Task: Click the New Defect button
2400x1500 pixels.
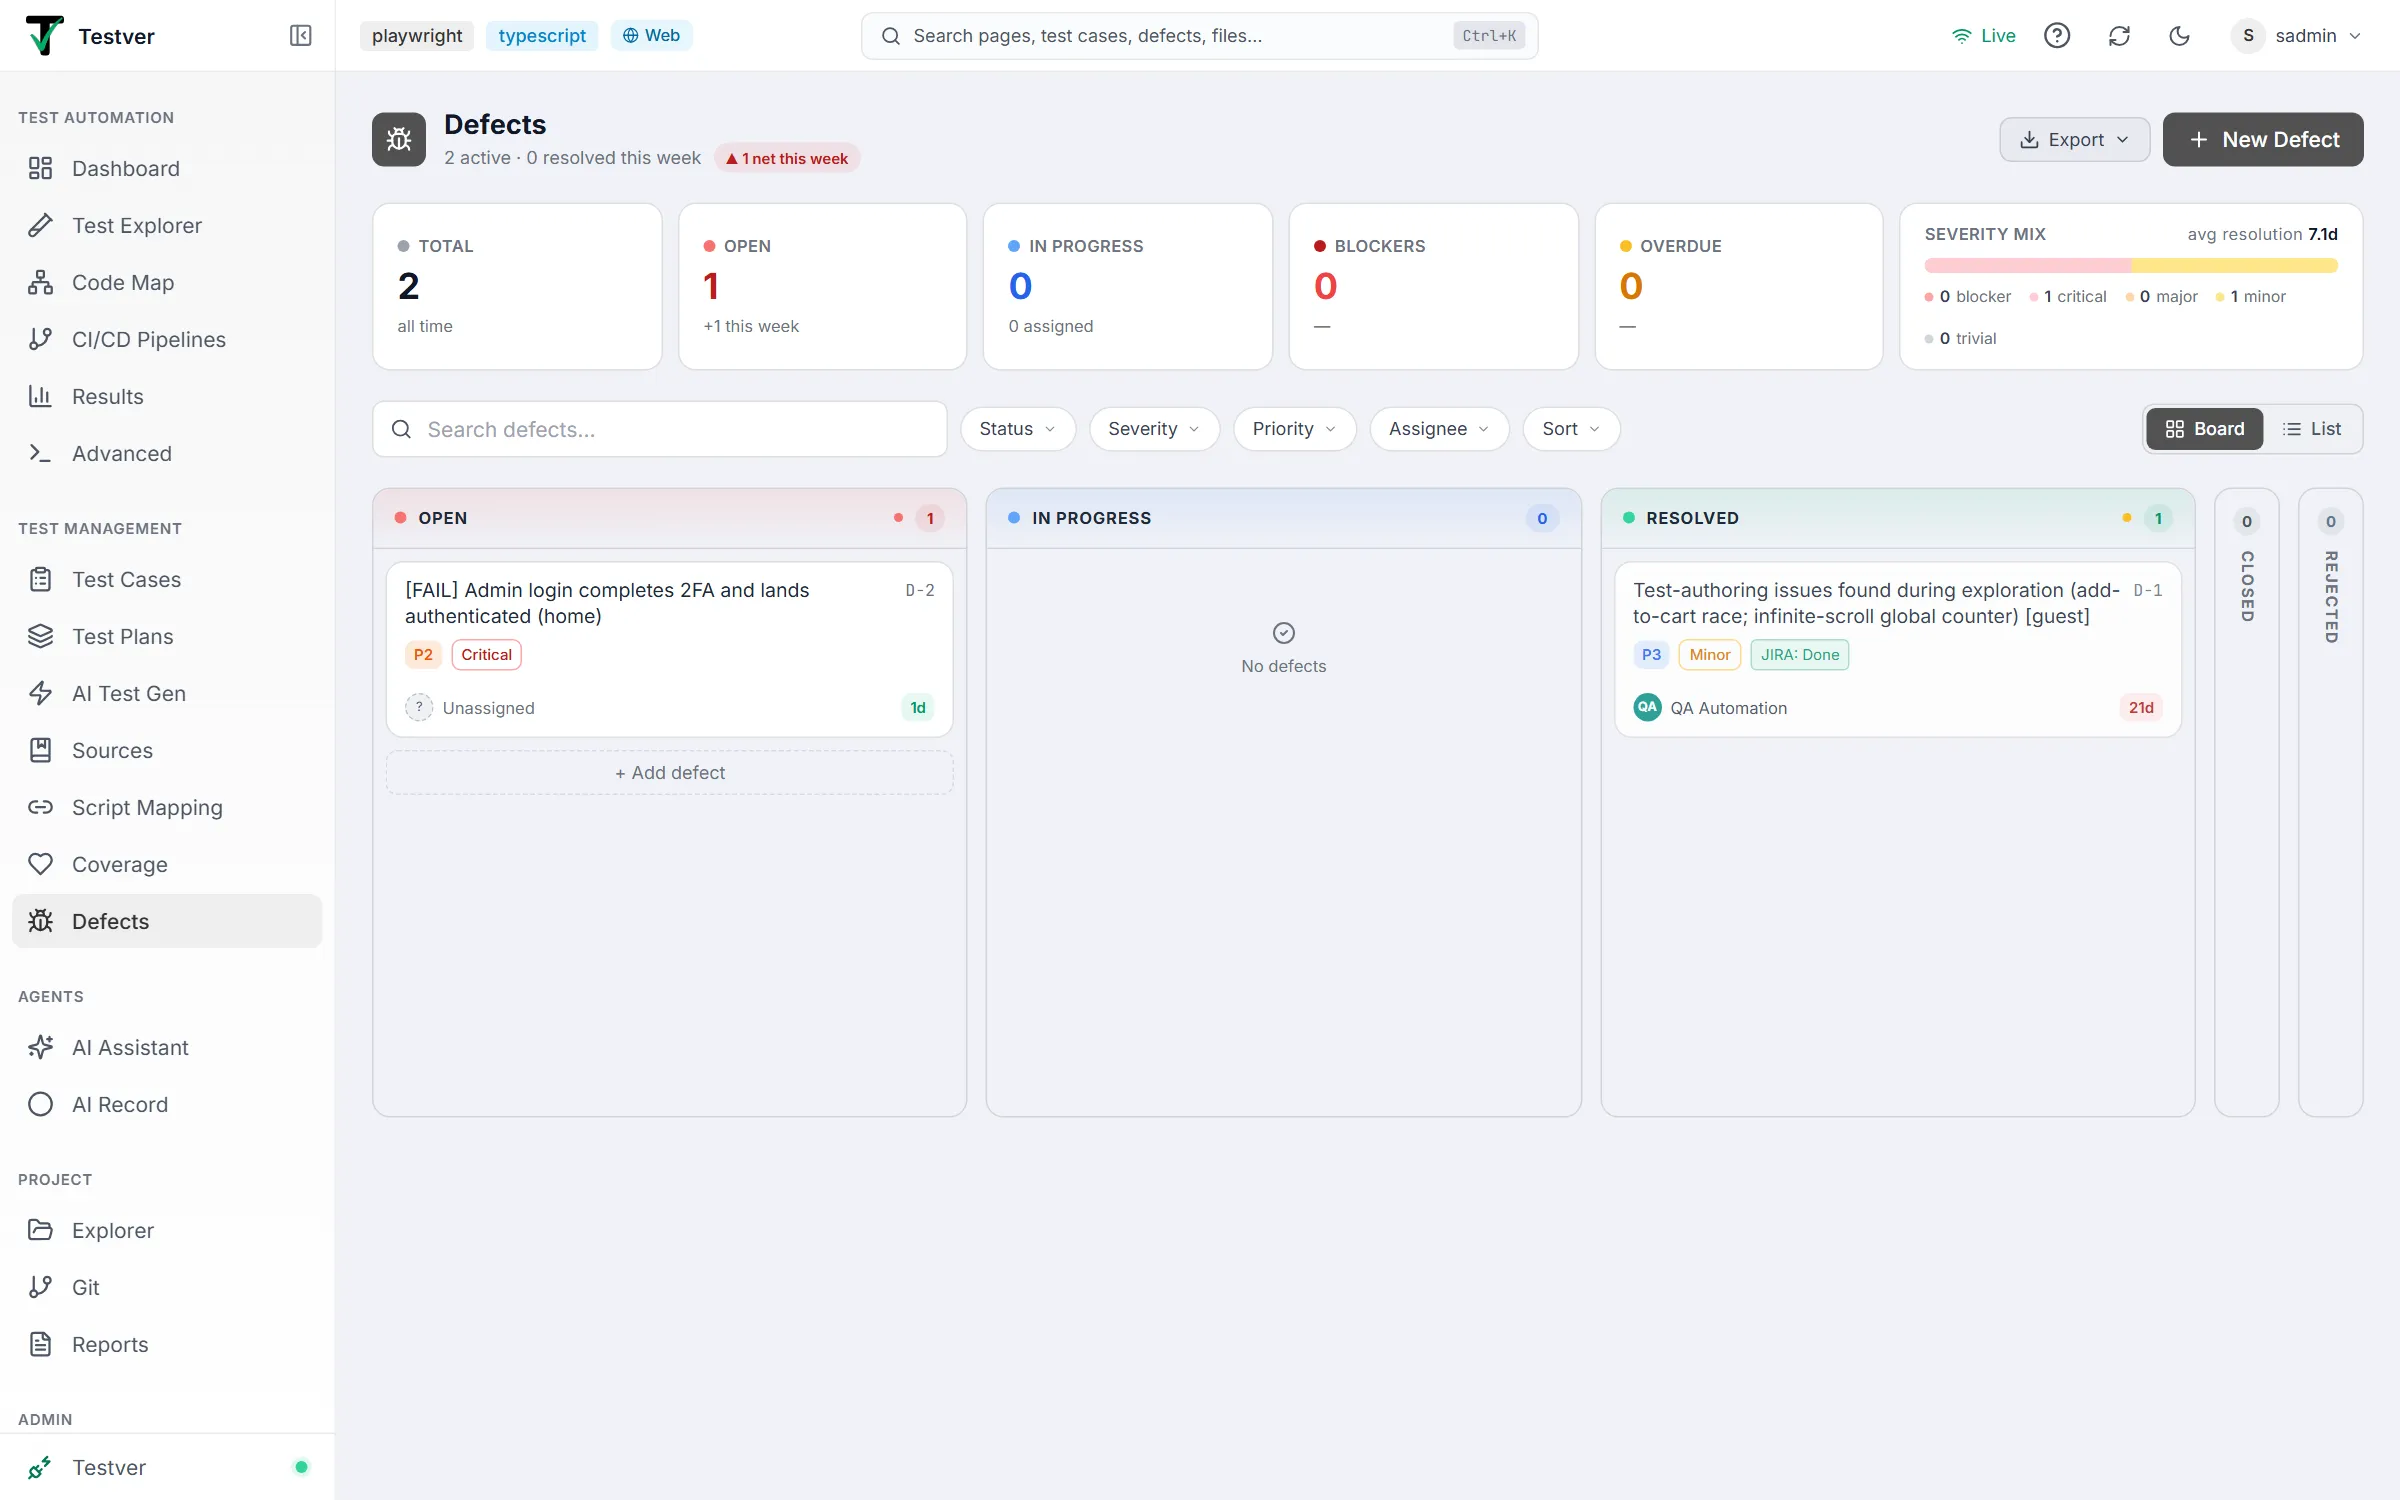Action: tap(2263, 140)
